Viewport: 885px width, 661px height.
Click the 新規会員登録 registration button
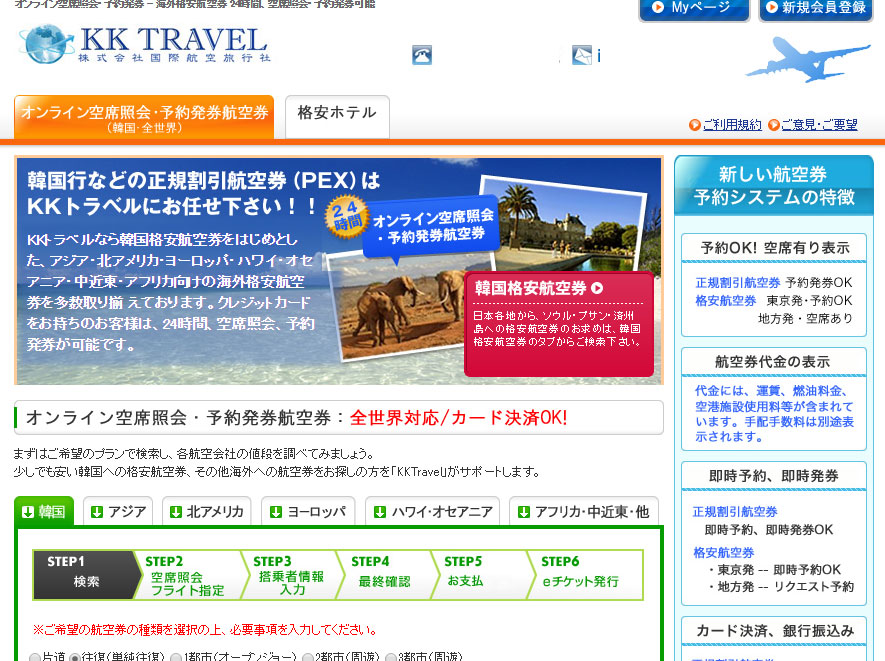pos(816,8)
